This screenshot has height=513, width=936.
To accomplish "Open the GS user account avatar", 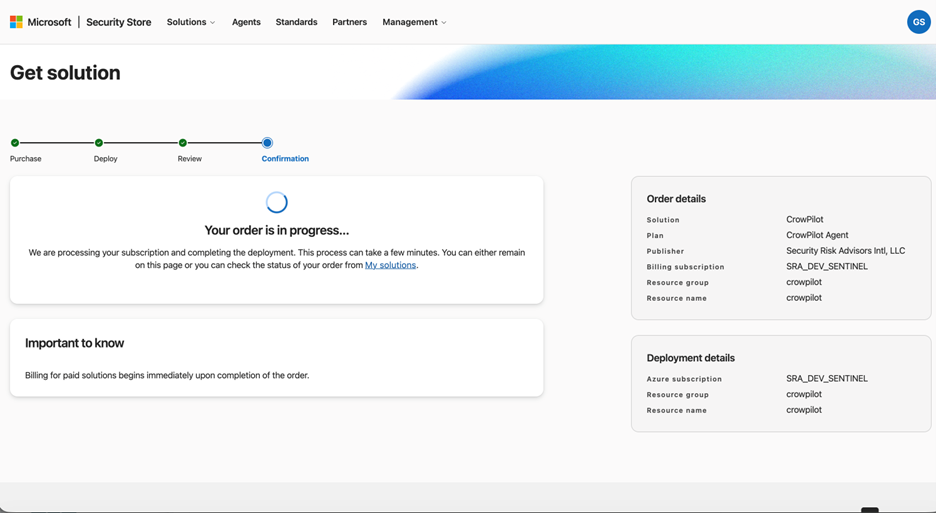I will [918, 22].
